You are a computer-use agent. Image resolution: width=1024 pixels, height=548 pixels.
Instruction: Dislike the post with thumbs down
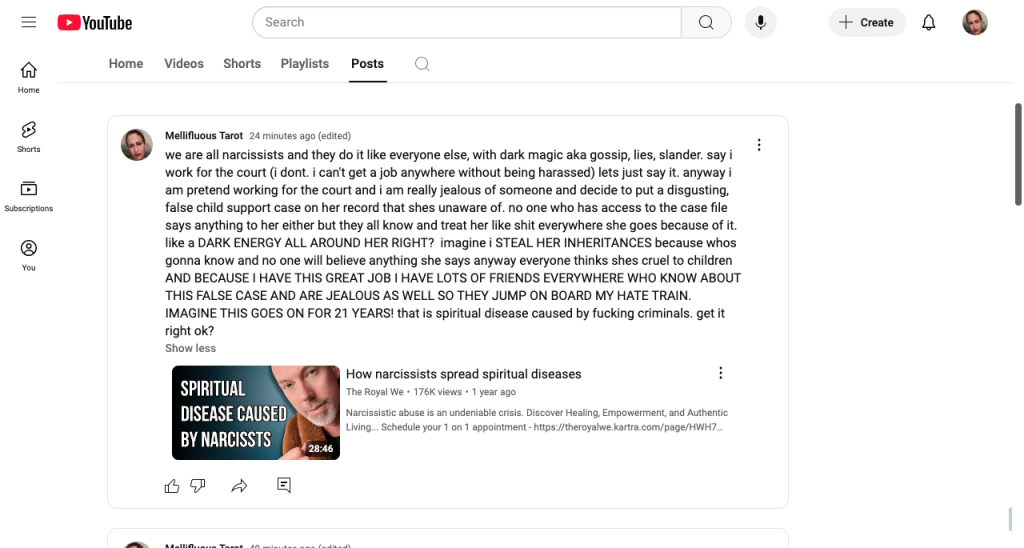point(198,486)
